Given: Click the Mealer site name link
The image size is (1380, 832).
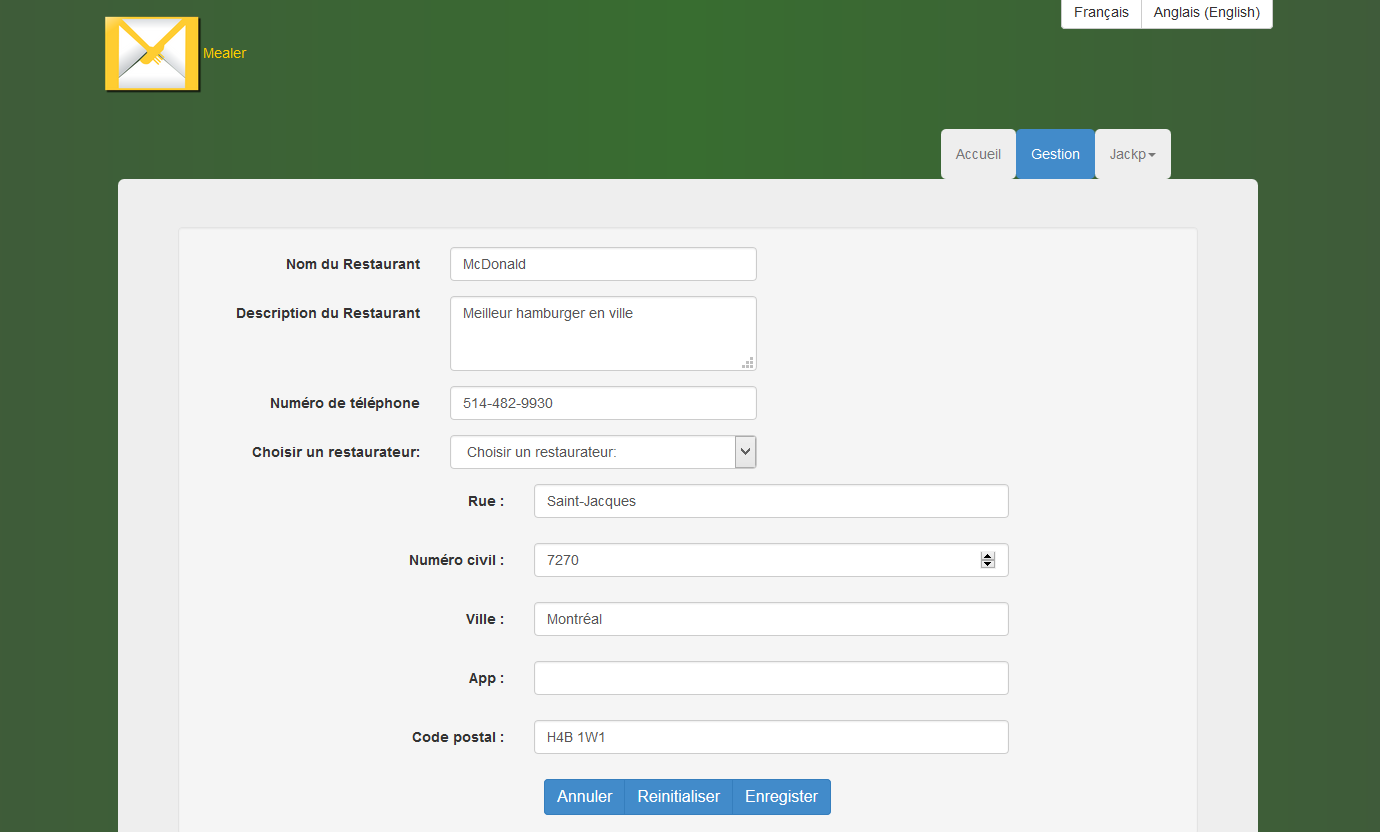Looking at the screenshot, I should point(224,53).
